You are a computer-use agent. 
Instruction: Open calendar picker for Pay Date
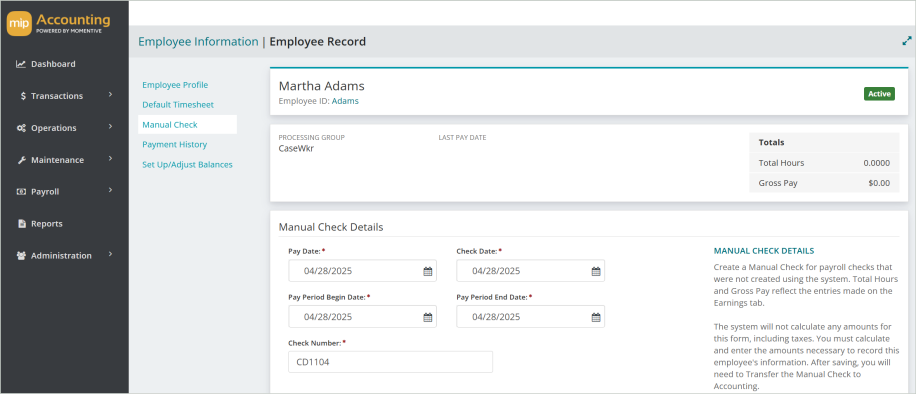[428, 271]
